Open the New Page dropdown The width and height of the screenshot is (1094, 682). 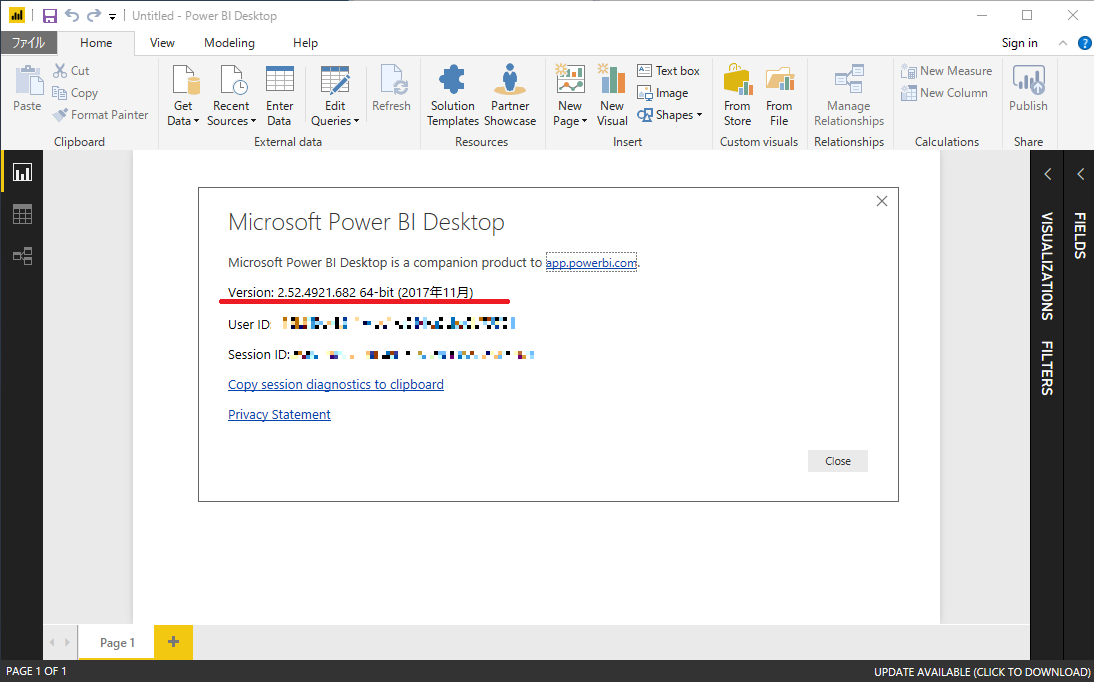(x=570, y=96)
